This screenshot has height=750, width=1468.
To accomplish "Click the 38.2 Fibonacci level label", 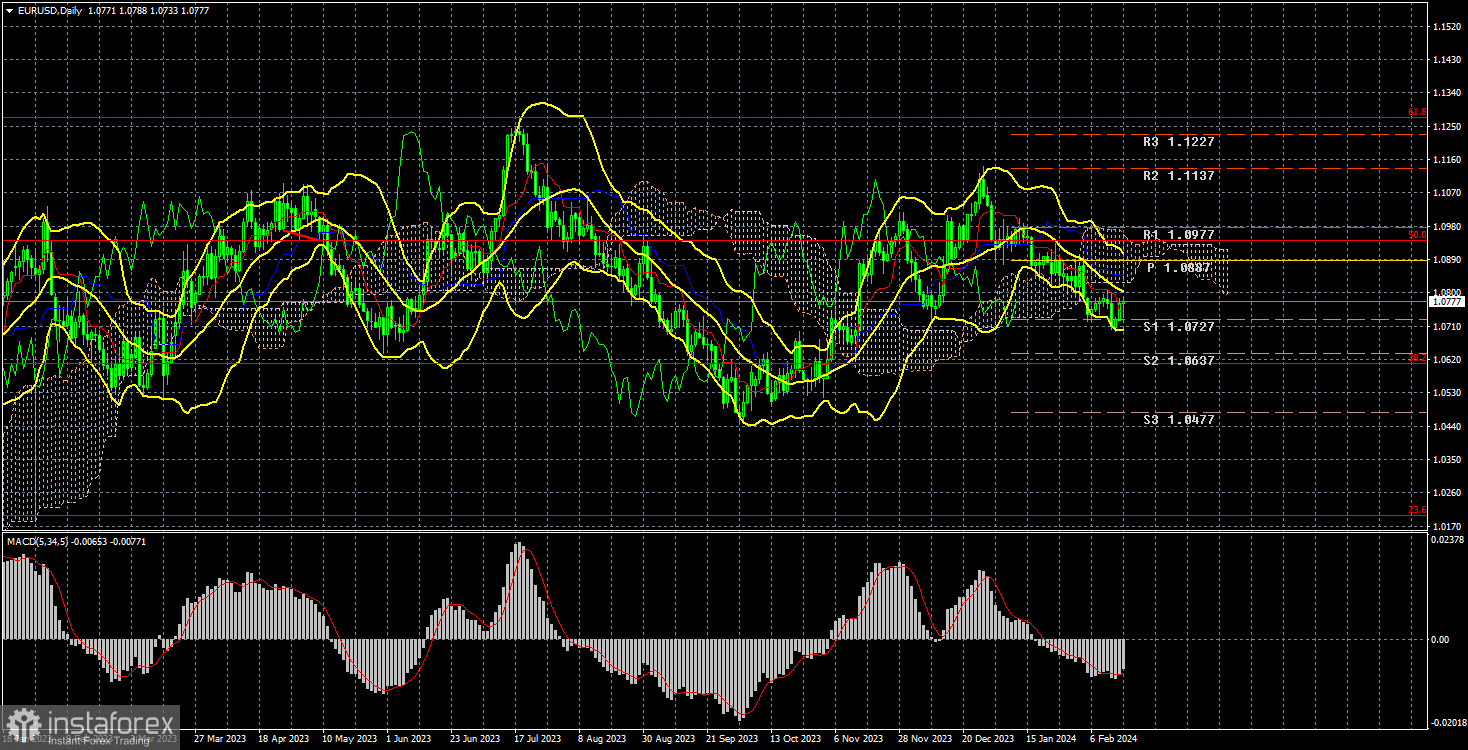I will click(x=1417, y=358).
